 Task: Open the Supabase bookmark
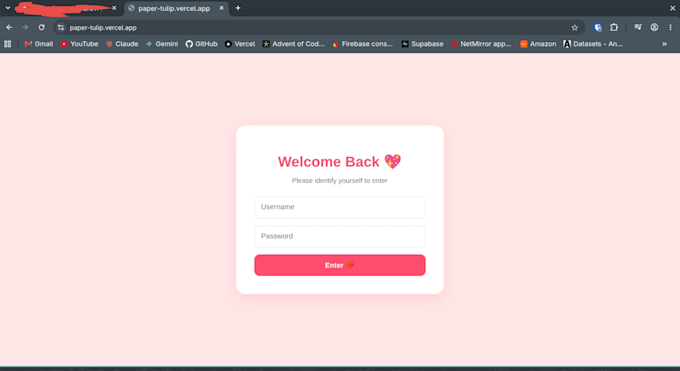pyautogui.click(x=422, y=44)
